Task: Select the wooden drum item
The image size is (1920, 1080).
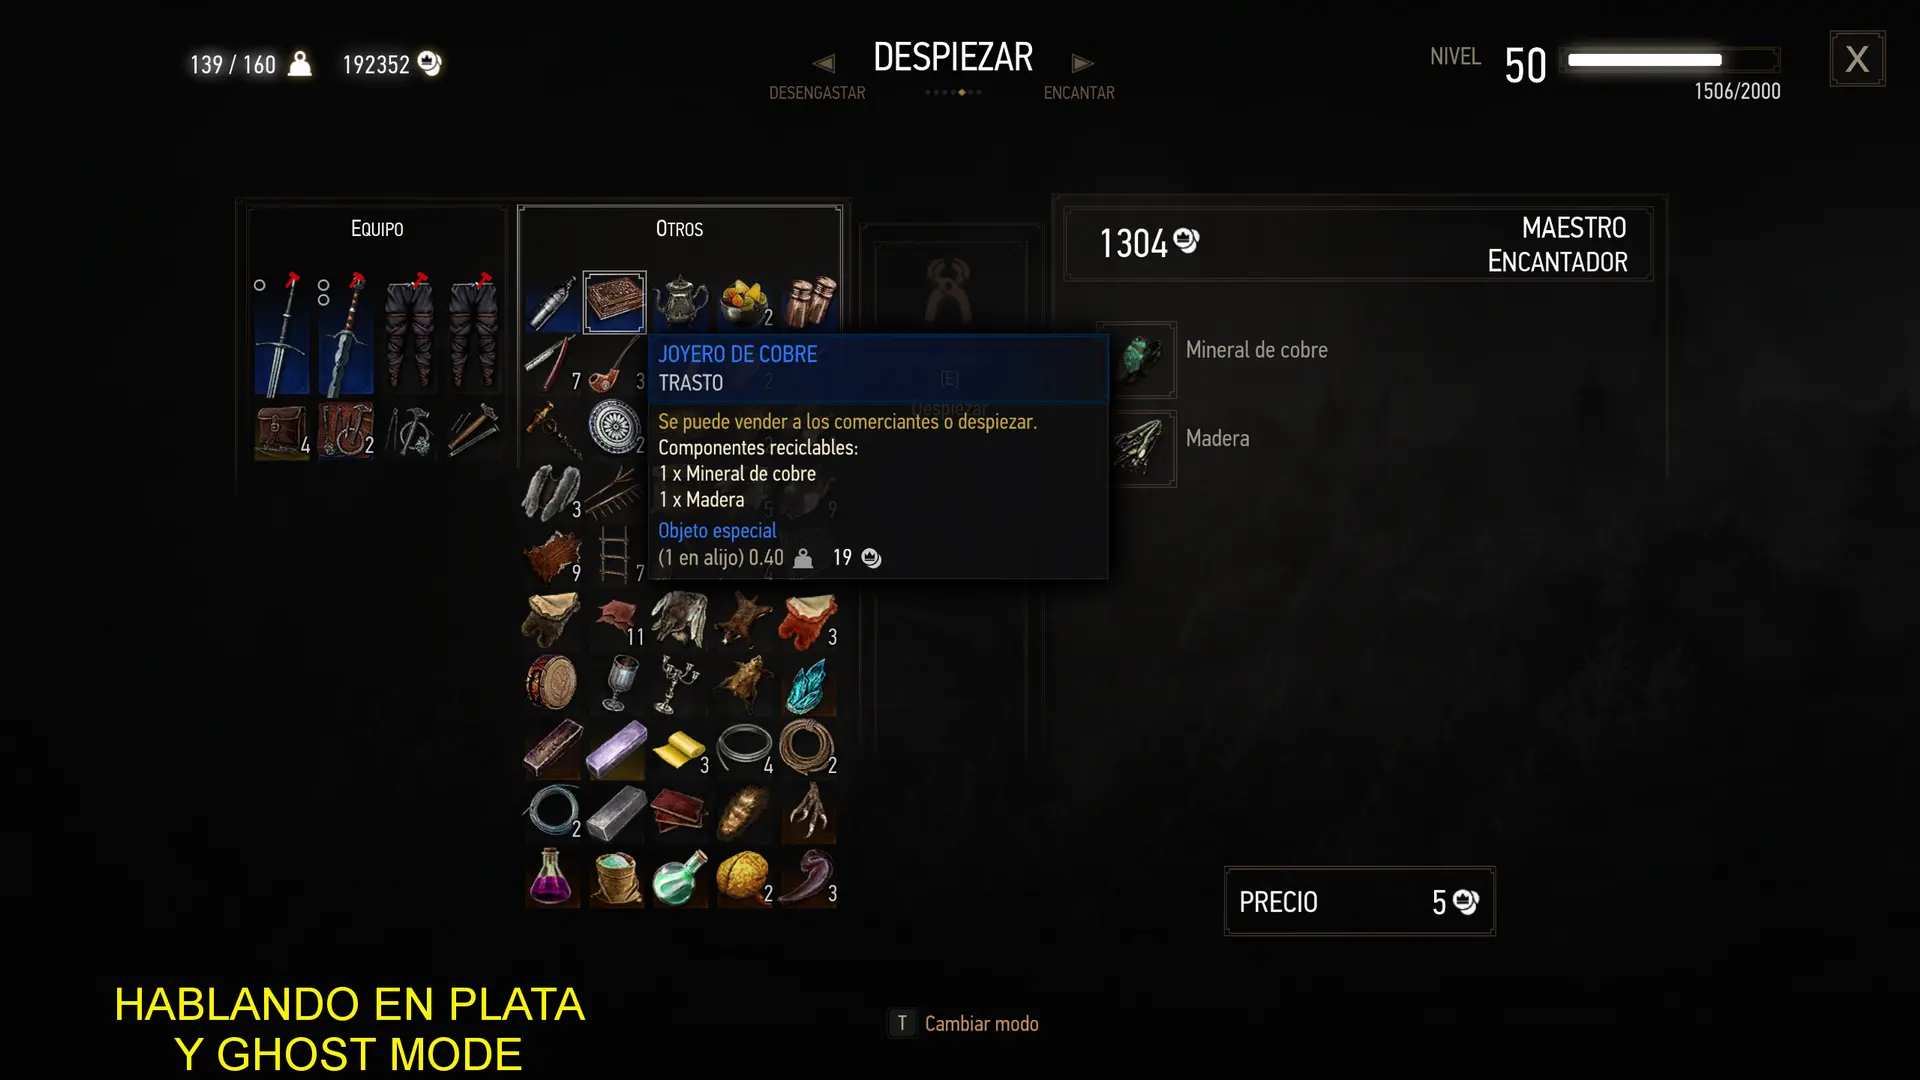Action: [551, 685]
